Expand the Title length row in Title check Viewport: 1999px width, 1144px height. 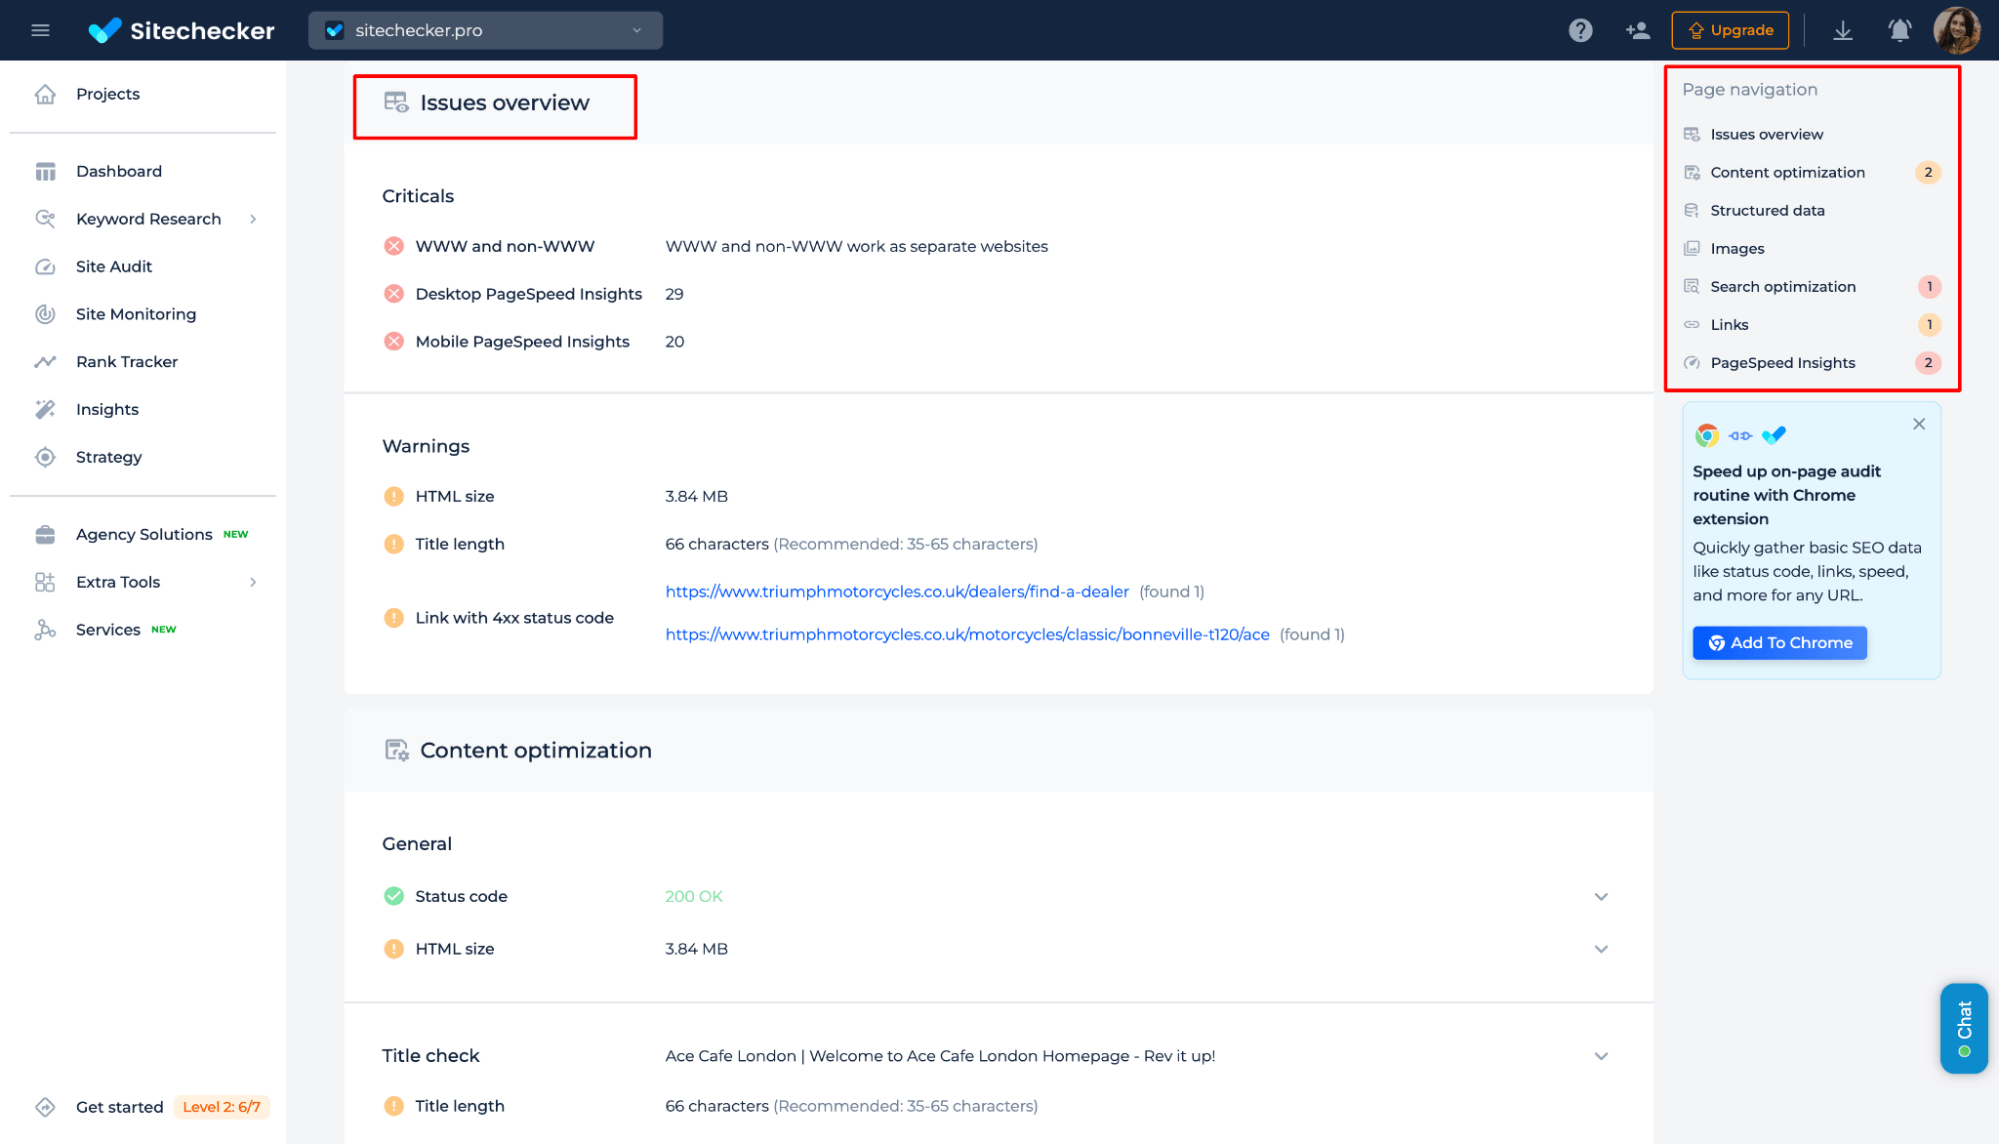pyautogui.click(x=1601, y=1107)
